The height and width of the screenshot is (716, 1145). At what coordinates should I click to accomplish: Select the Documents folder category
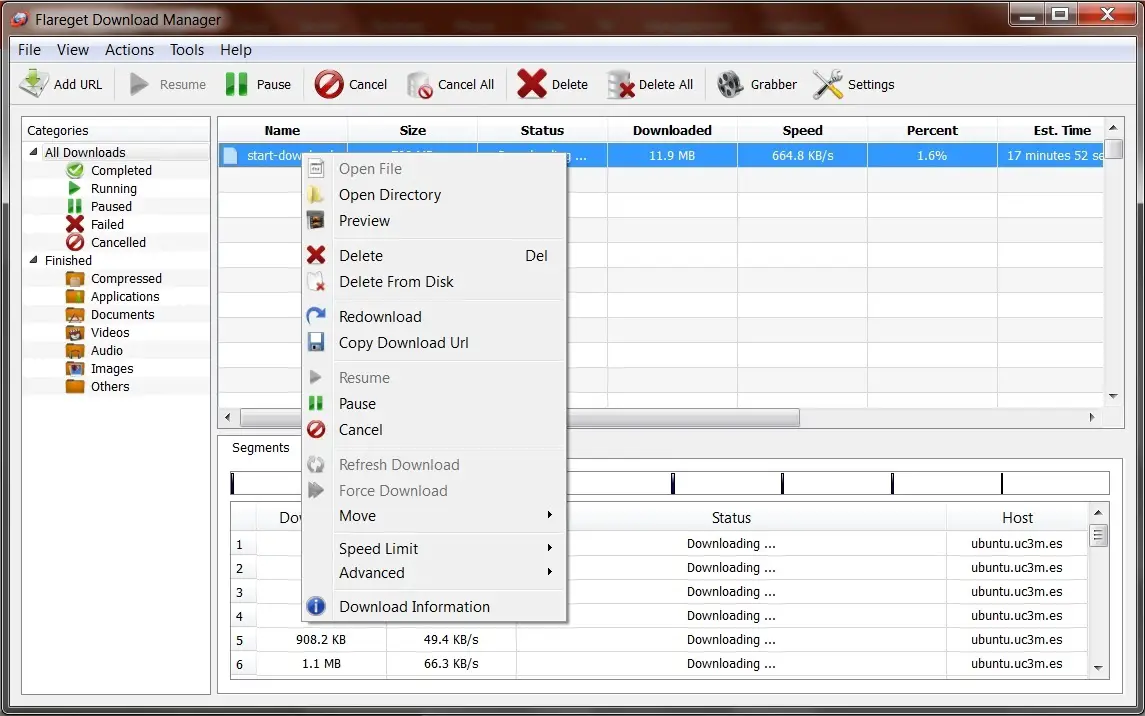122,315
